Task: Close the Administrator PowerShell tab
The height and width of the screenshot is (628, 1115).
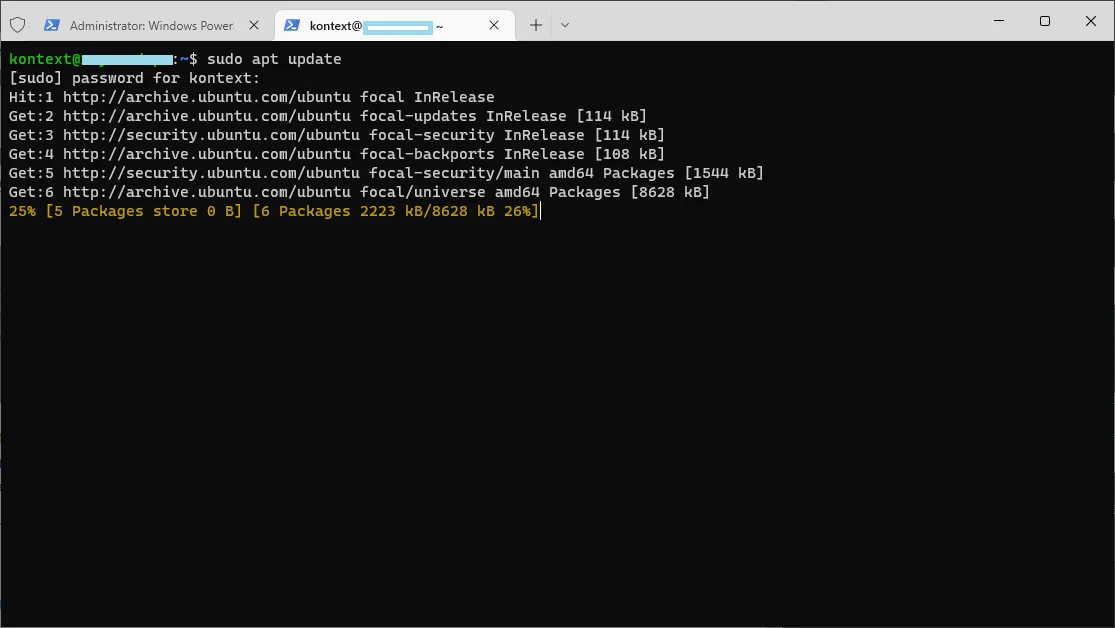Action: [253, 25]
